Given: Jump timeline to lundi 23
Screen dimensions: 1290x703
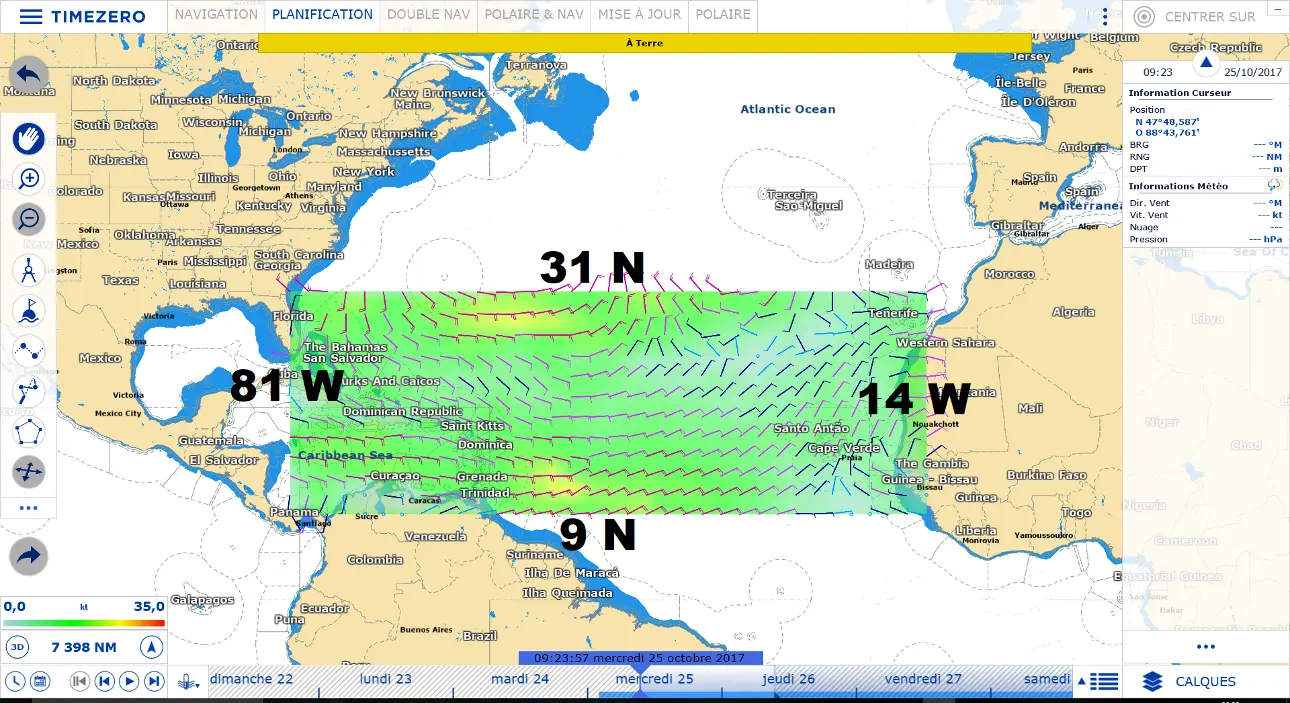Looking at the screenshot, I should pyautogui.click(x=386, y=679).
